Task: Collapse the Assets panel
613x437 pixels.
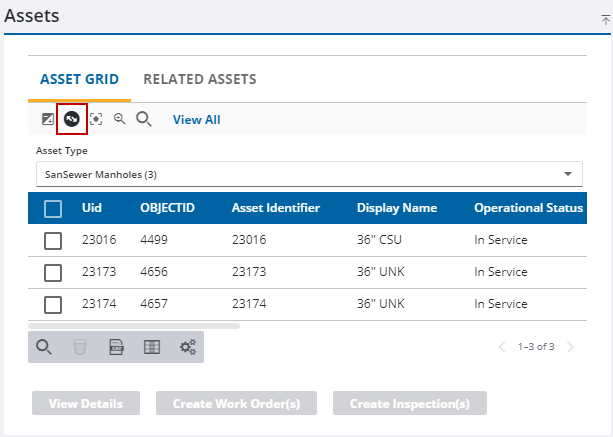Action: click(x=604, y=18)
